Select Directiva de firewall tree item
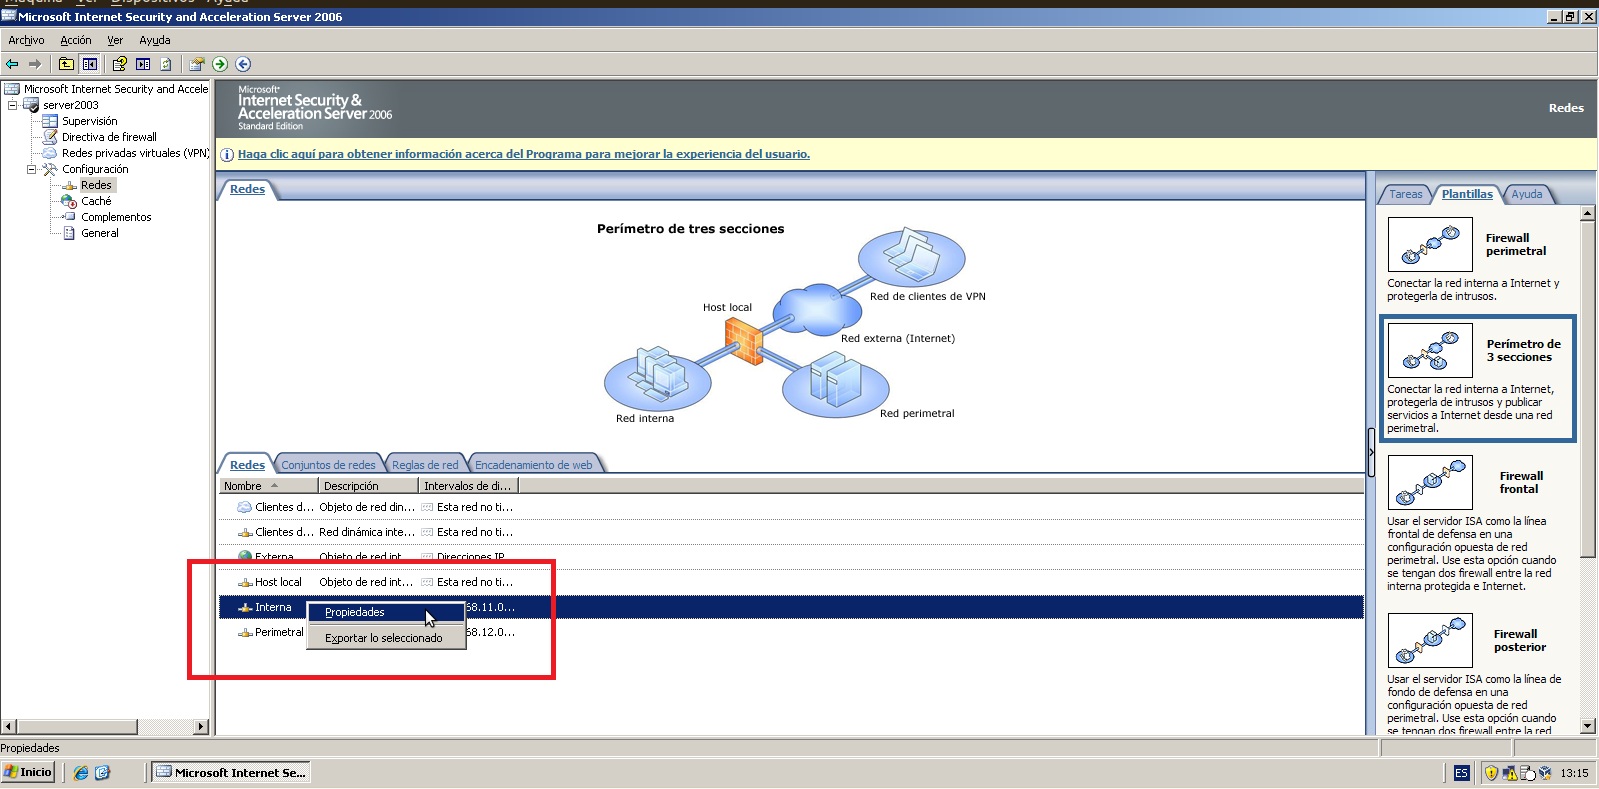1599x789 pixels. [109, 137]
